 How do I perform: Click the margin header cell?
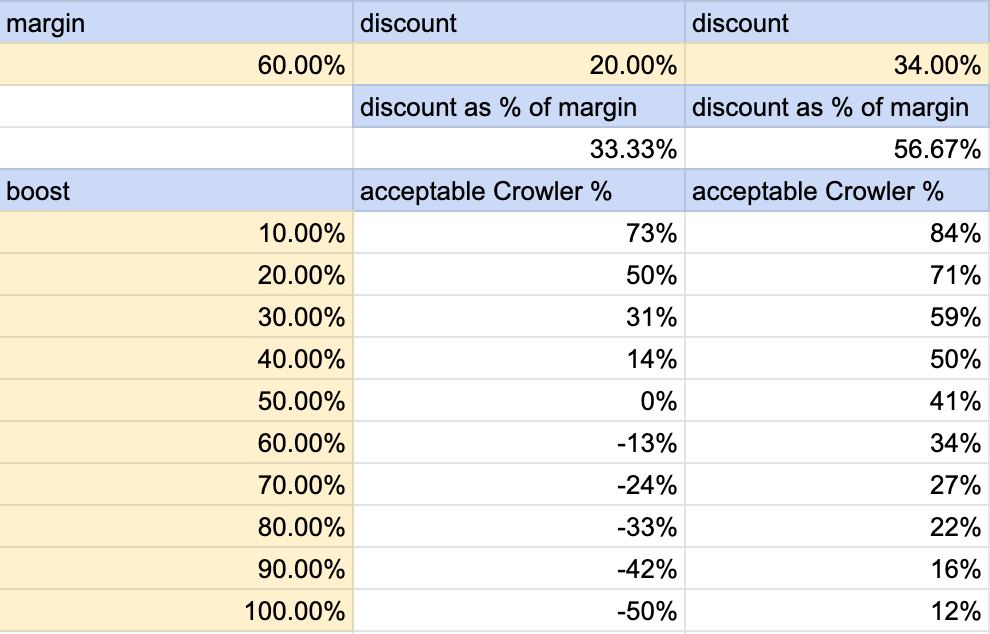[x=176, y=23]
